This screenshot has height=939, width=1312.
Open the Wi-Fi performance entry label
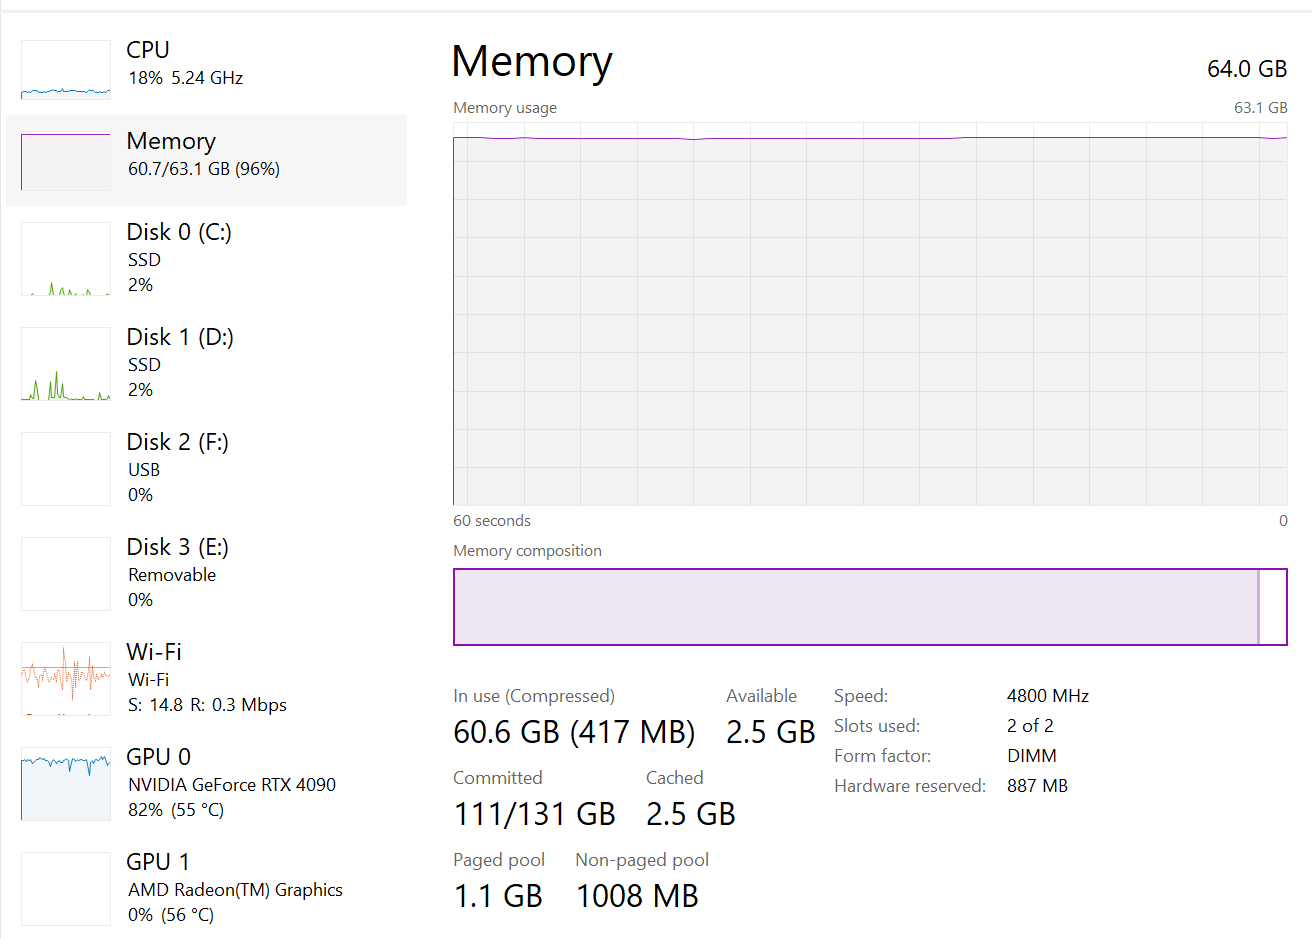point(154,652)
